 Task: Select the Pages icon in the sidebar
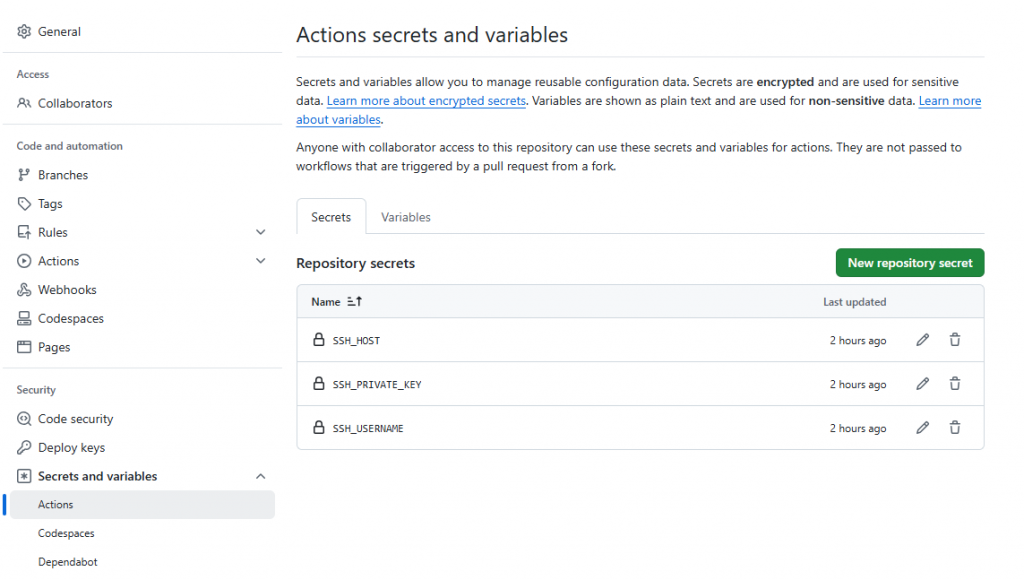click(x=21, y=347)
